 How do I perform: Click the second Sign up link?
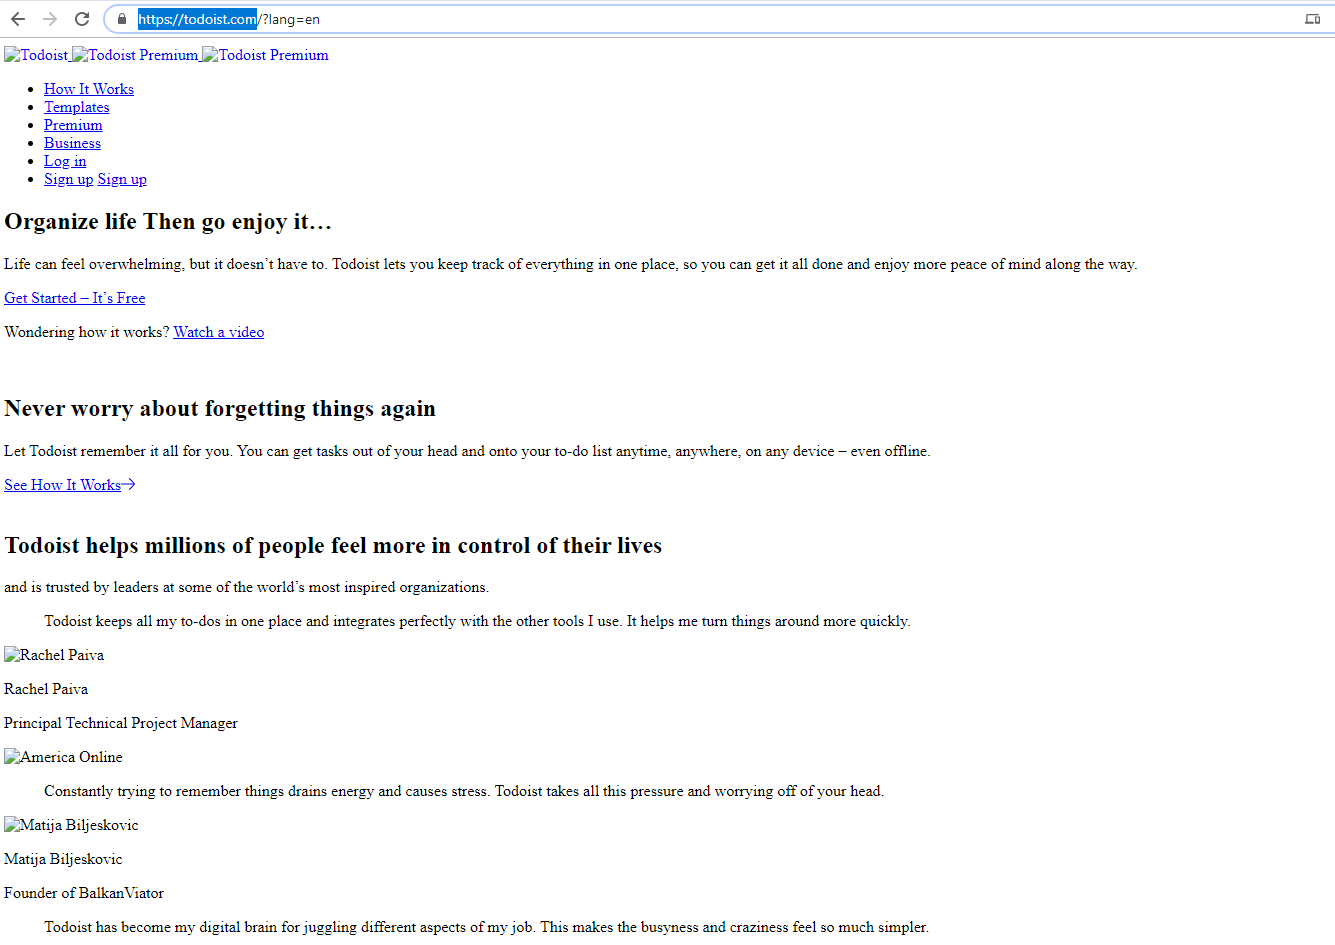[x=122, y=179]
